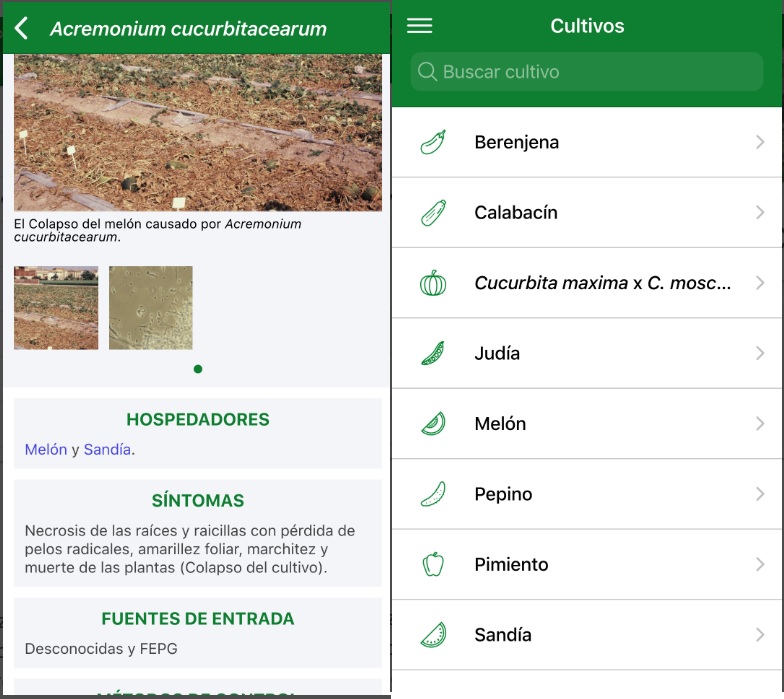Tap the back arrow in header
The height and width of the screenshot is (699, 784).
[22, 28]
